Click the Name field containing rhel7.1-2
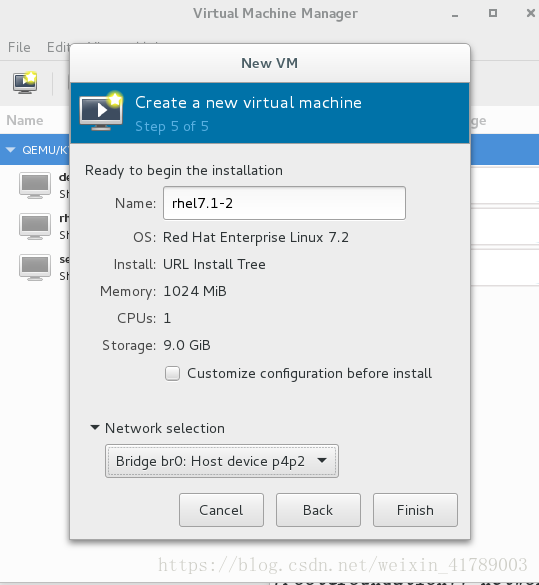The image size is (539, 585). (x=284, y=203)
